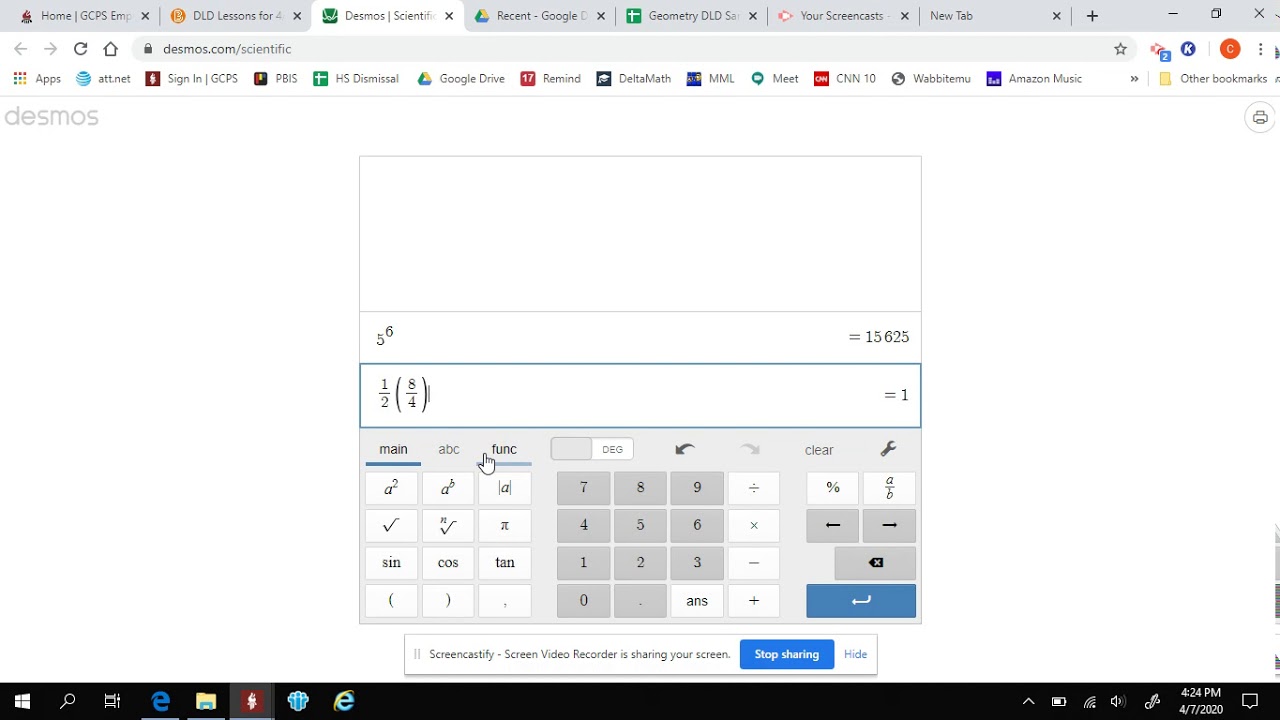The height and width of the screenshot is (720, 1280).
Task: Click the a to the b power key
Action: click(x=448, y=488)
